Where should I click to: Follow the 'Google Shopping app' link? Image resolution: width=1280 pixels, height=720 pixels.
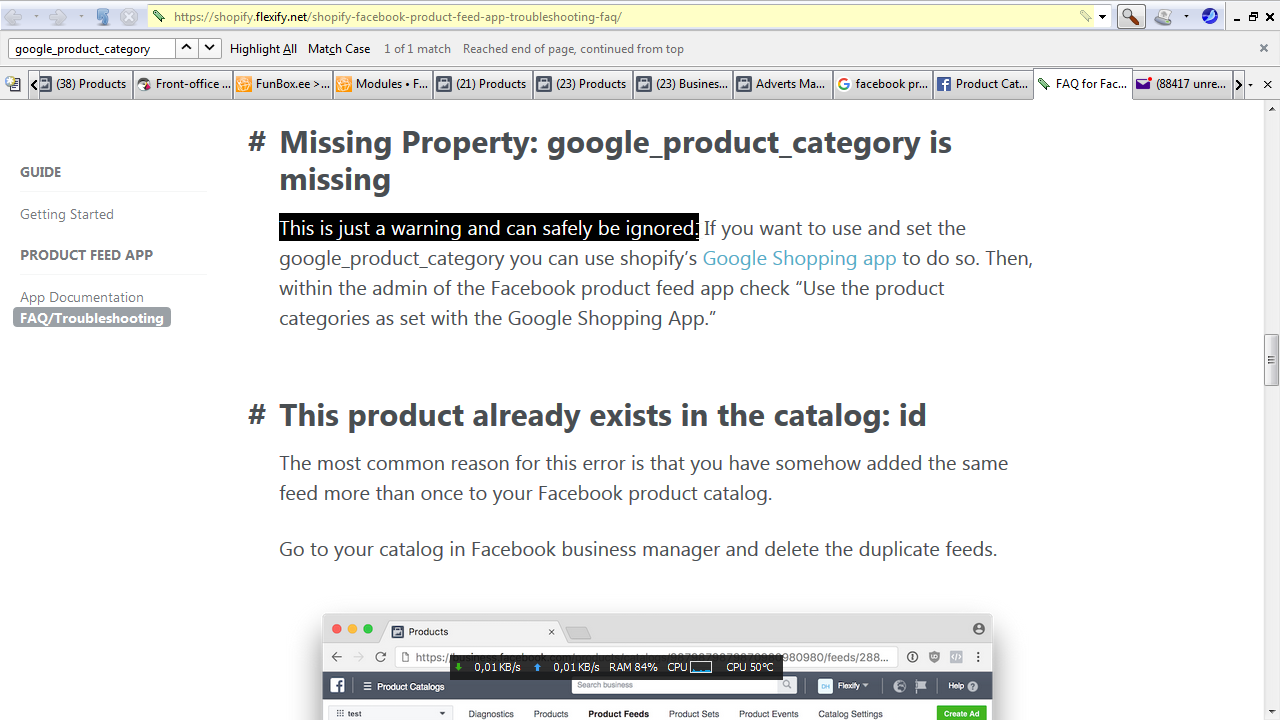point(799,258)
